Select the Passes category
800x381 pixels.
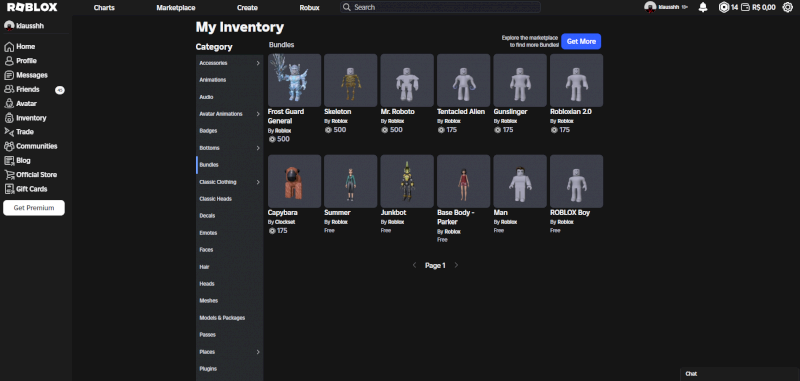(x=230, y=335)
